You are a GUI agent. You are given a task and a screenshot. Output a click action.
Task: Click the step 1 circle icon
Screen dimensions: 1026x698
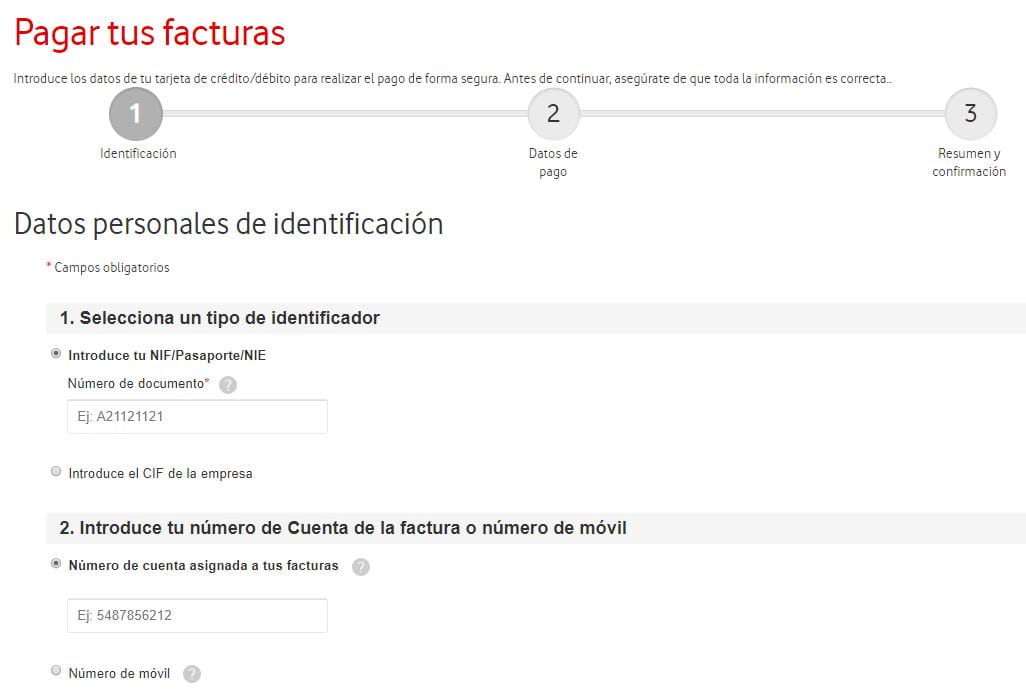[x=135, y=115]
